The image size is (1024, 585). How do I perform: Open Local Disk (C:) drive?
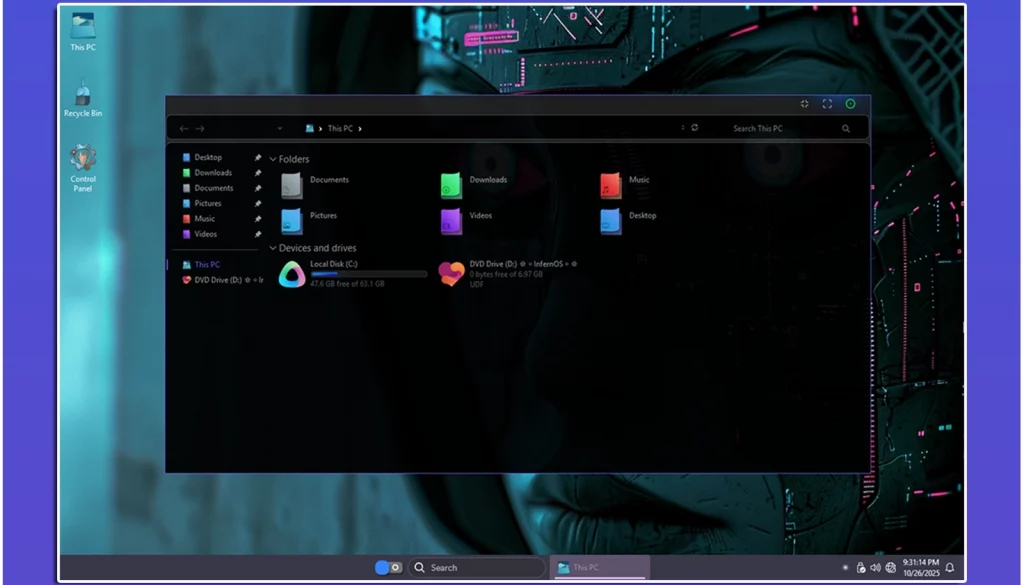click(x=292, y=274)
